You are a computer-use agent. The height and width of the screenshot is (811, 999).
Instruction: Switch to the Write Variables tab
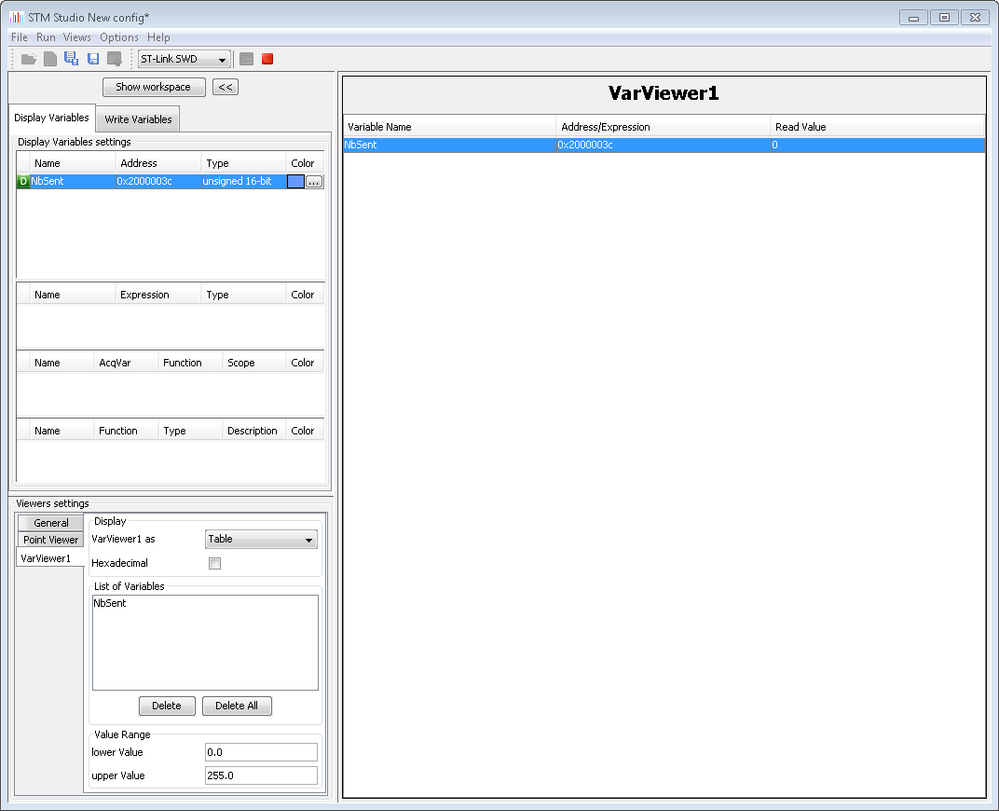coord(138,119)
